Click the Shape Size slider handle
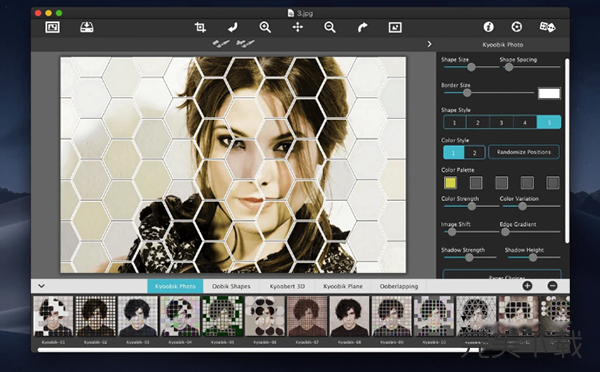 coord(471,67)
